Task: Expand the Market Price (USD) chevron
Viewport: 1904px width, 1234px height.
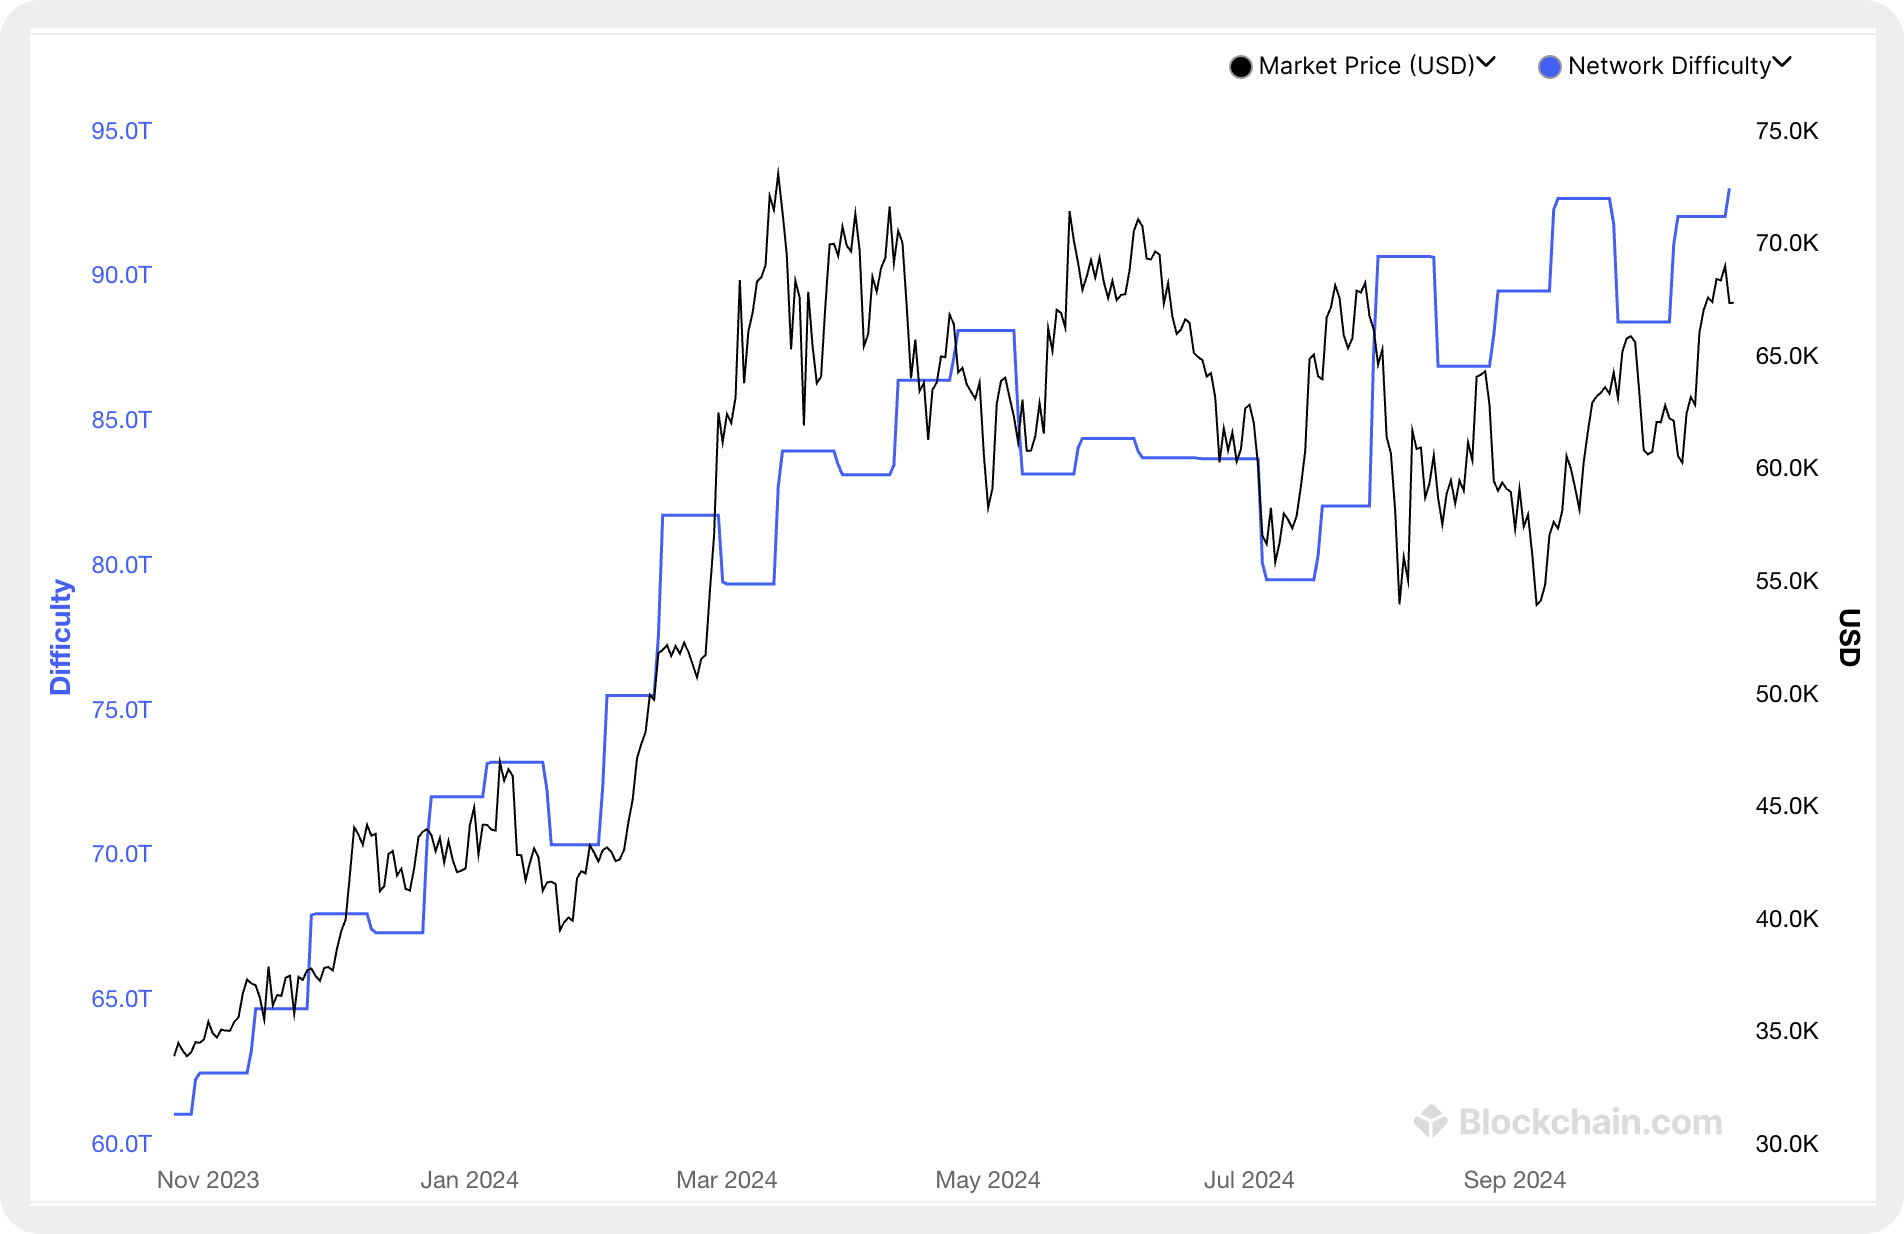Action: [x=1487, y=63]
